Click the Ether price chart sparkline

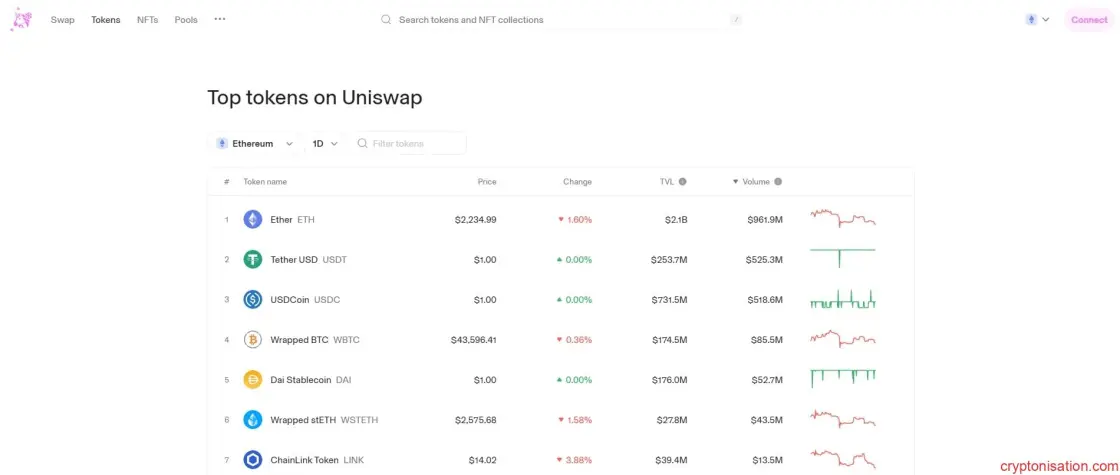tap(843, 218)
